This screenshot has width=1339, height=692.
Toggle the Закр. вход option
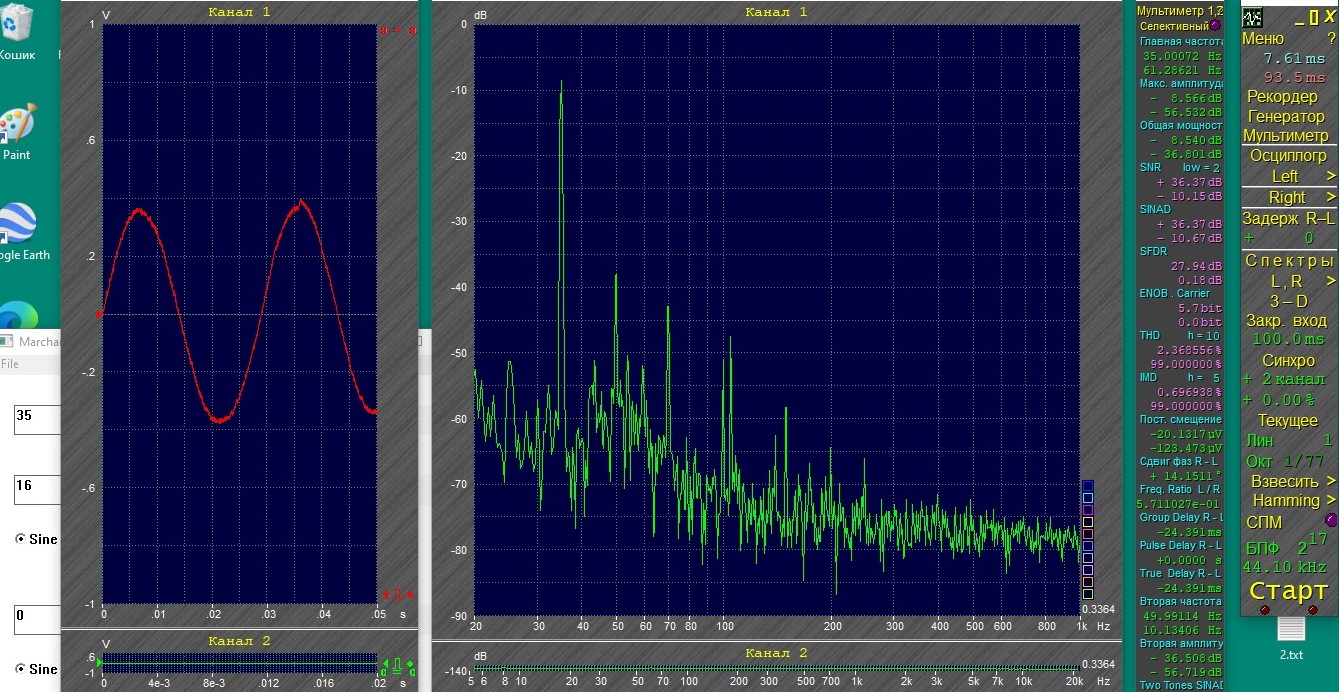[1289, 321]
